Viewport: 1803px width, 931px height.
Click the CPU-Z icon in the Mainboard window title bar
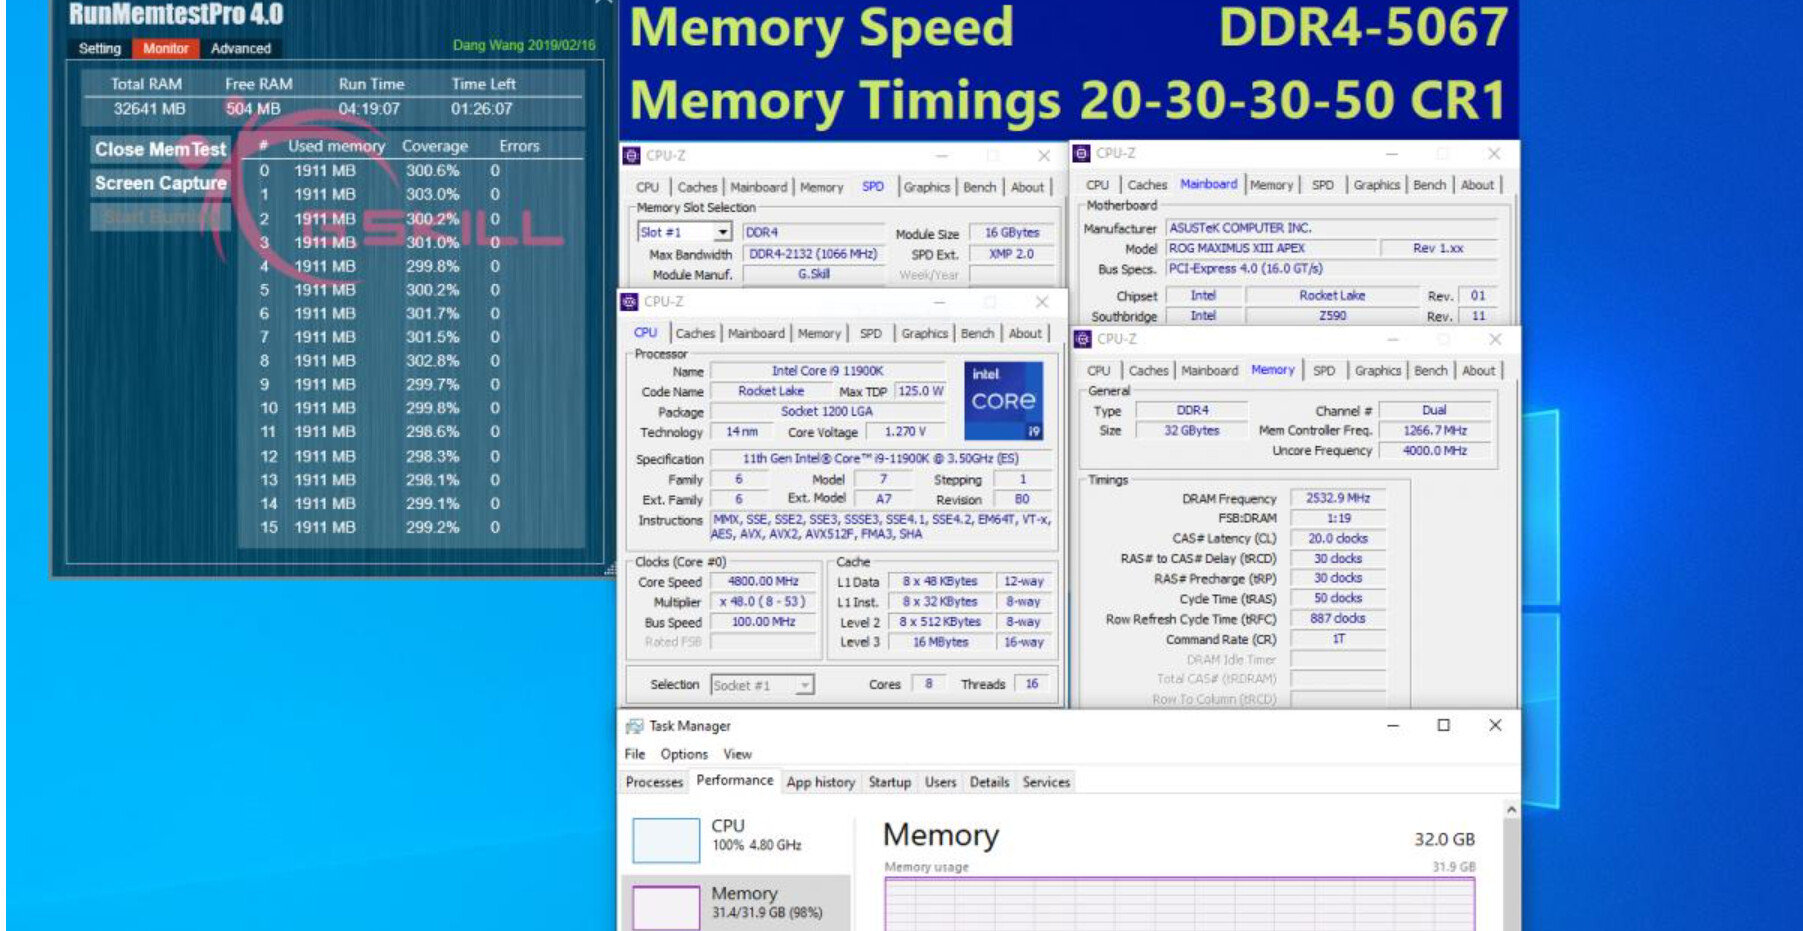[1081, 154]
